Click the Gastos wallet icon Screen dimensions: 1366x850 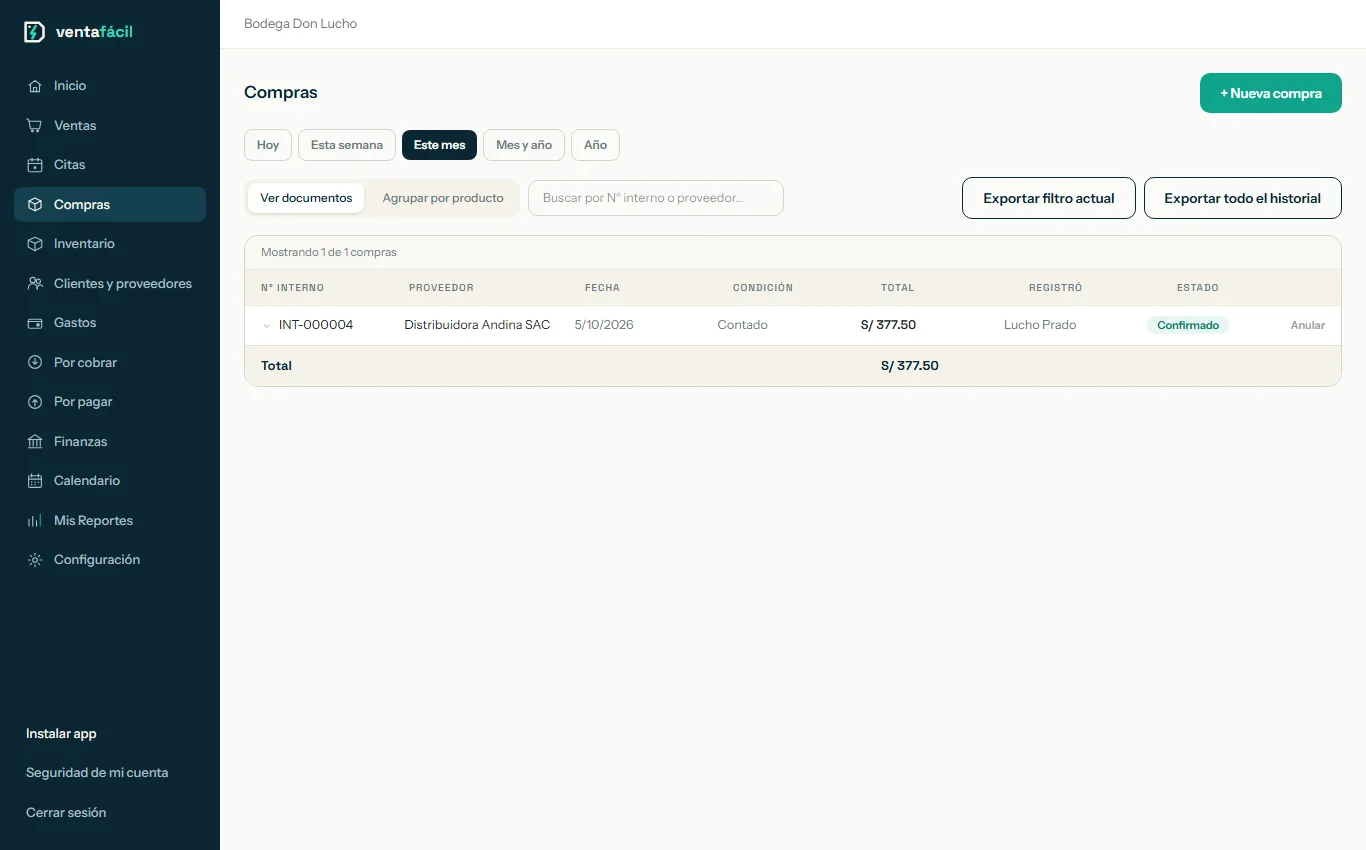[x=35, y=323]
